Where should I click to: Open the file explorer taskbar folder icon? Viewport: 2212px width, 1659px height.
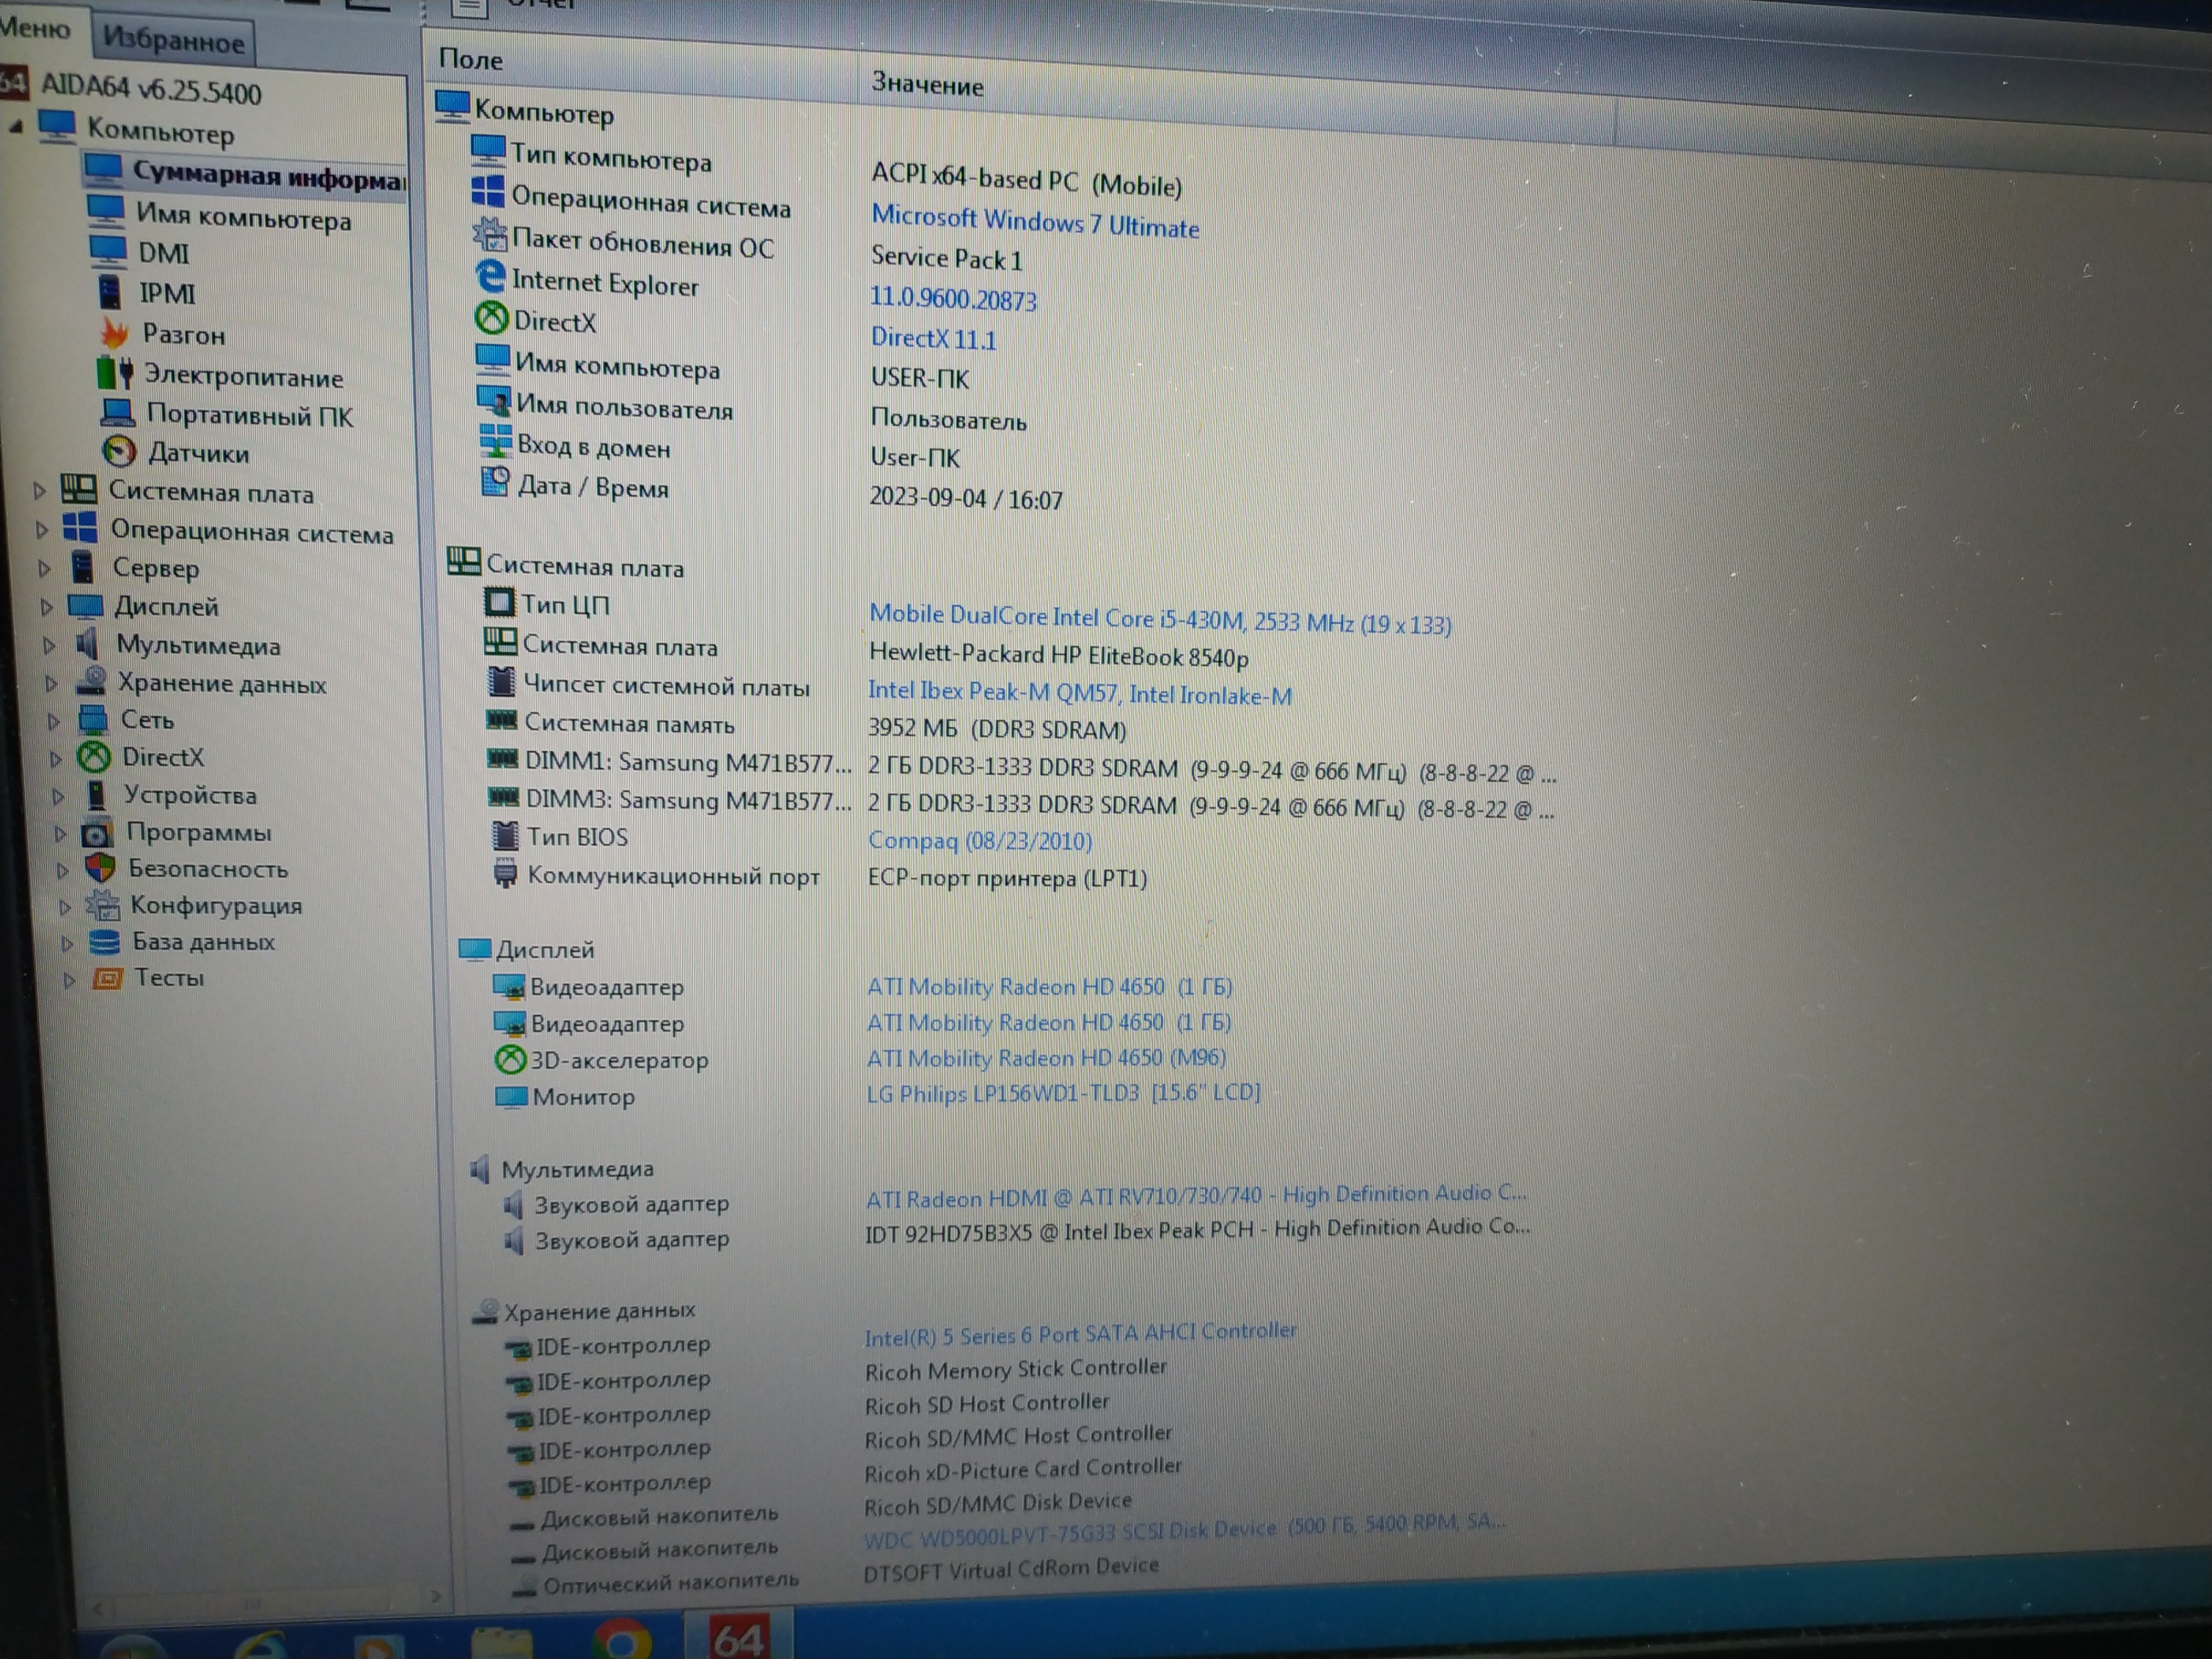point(501,1644)
